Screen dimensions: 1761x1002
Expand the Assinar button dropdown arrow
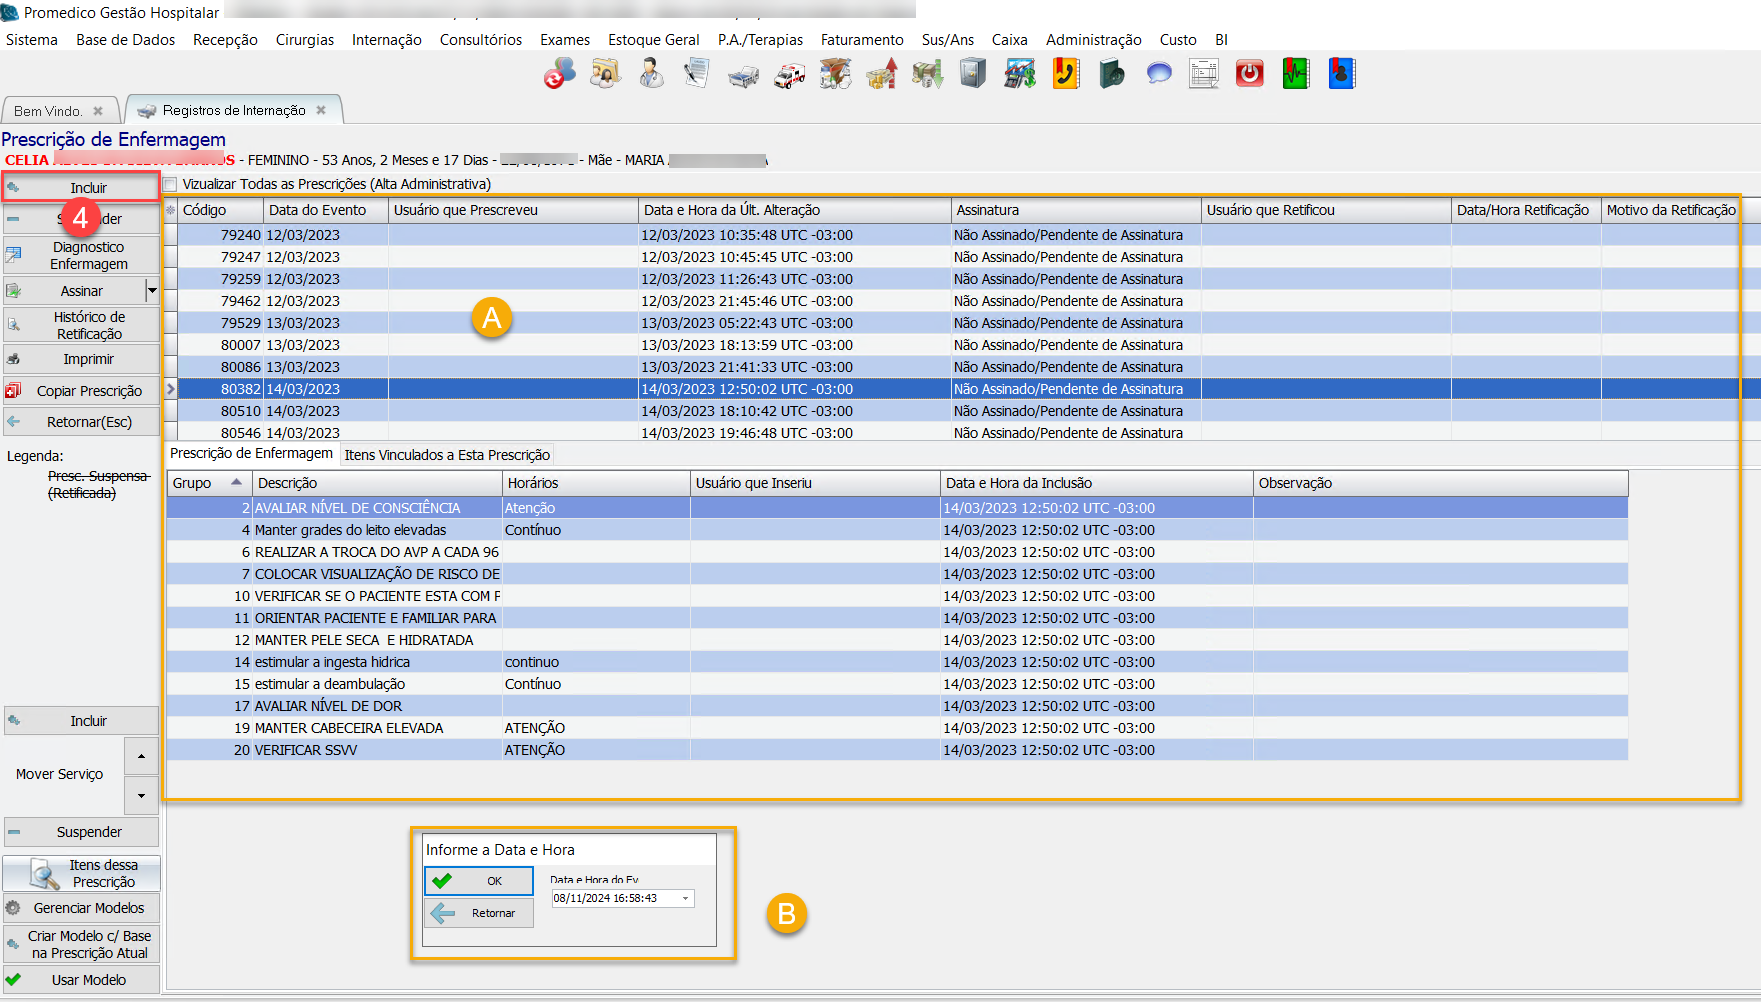[x=152, y=291]
